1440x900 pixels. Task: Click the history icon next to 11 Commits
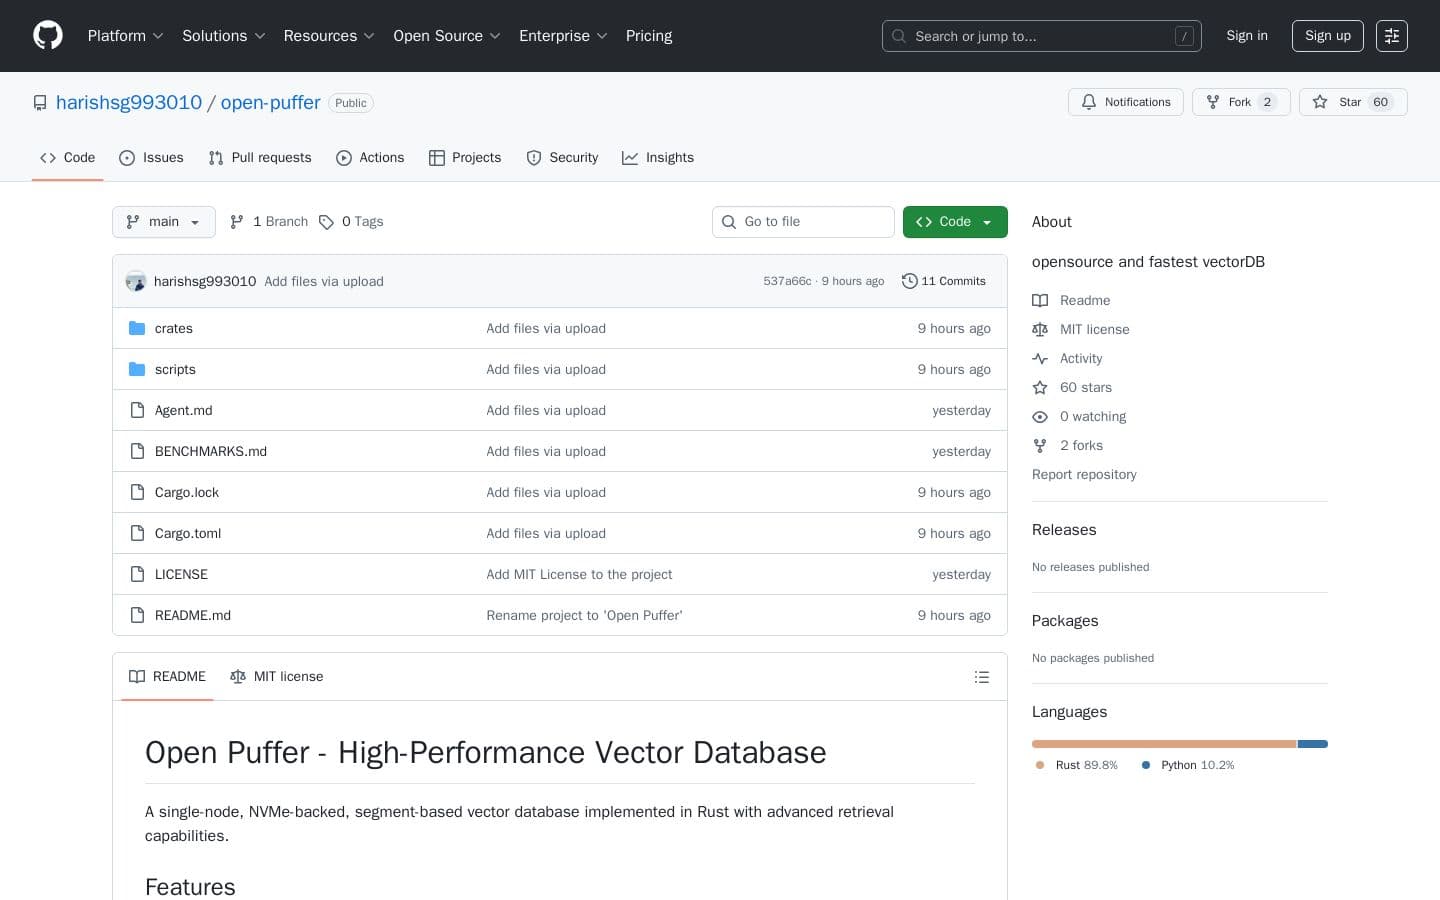pos(910,281)
